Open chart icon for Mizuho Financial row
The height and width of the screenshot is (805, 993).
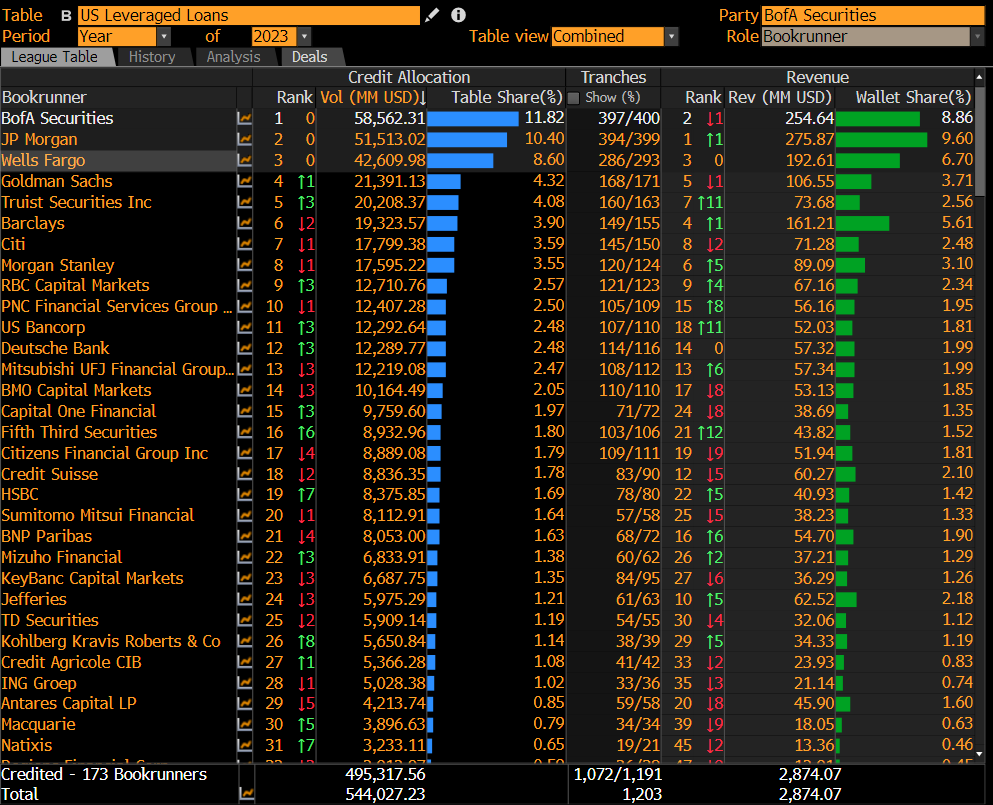(244, 557)
